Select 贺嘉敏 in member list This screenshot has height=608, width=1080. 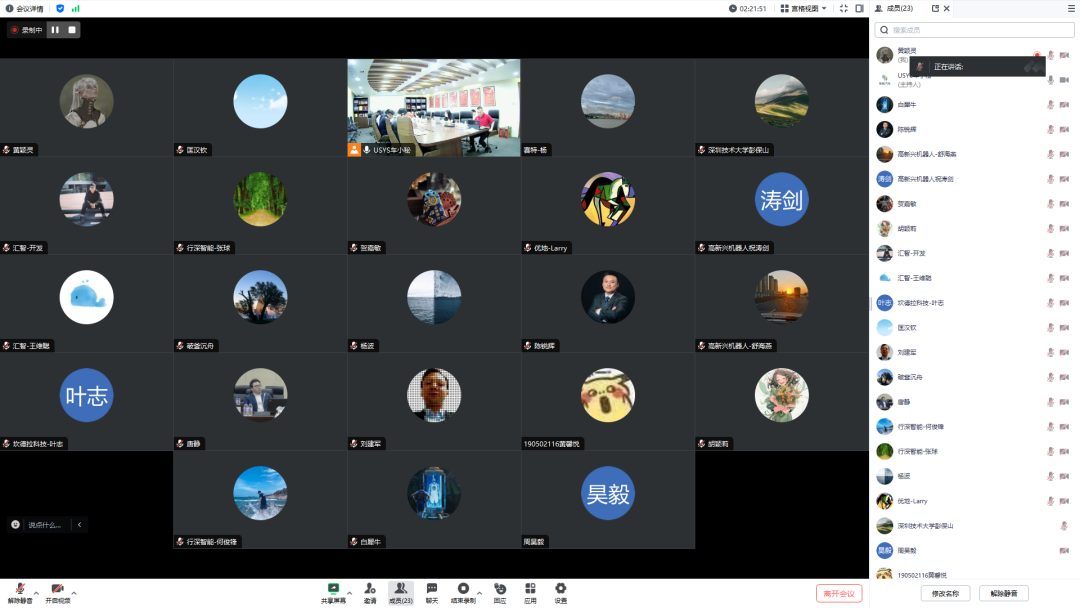pyautogui.click(x=974, y=204)
